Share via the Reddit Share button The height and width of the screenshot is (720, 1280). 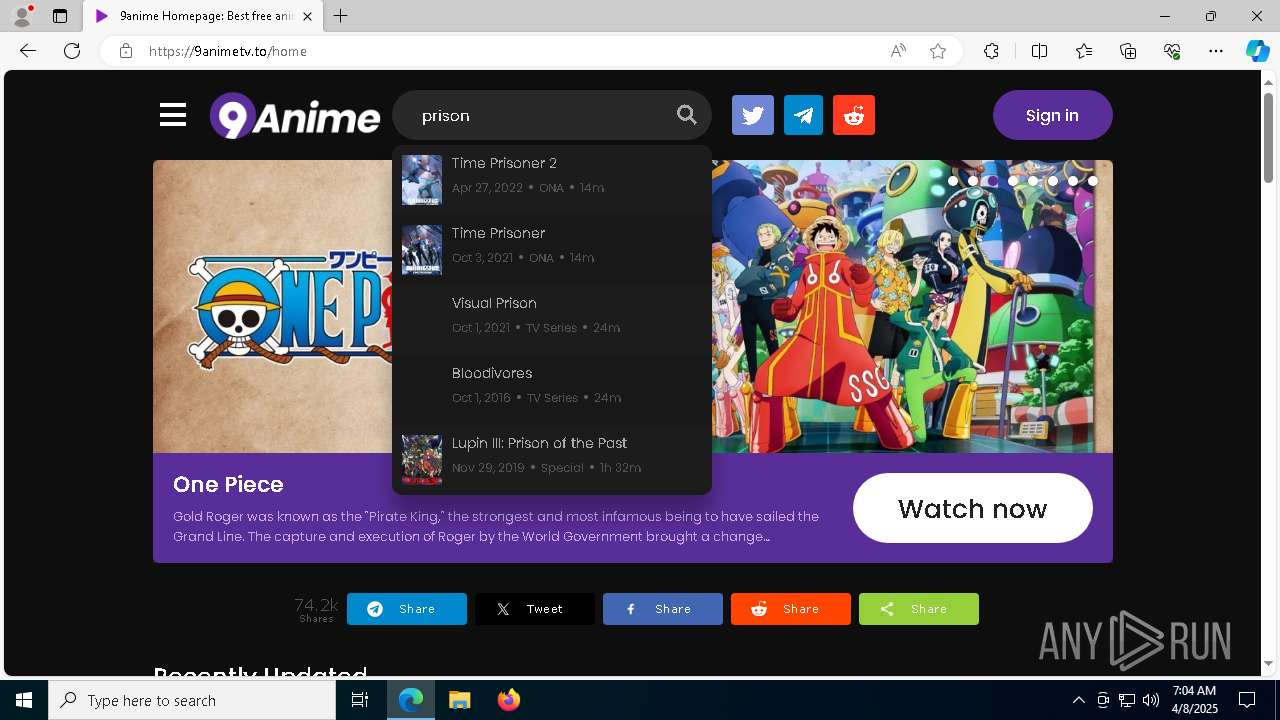coord(791,609)
